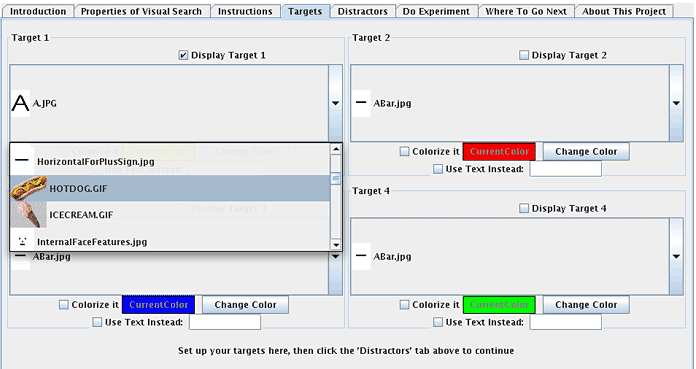The image size is (696, 369).
Task: Focus the Target 4 text input field
Action: click(566, 322)
